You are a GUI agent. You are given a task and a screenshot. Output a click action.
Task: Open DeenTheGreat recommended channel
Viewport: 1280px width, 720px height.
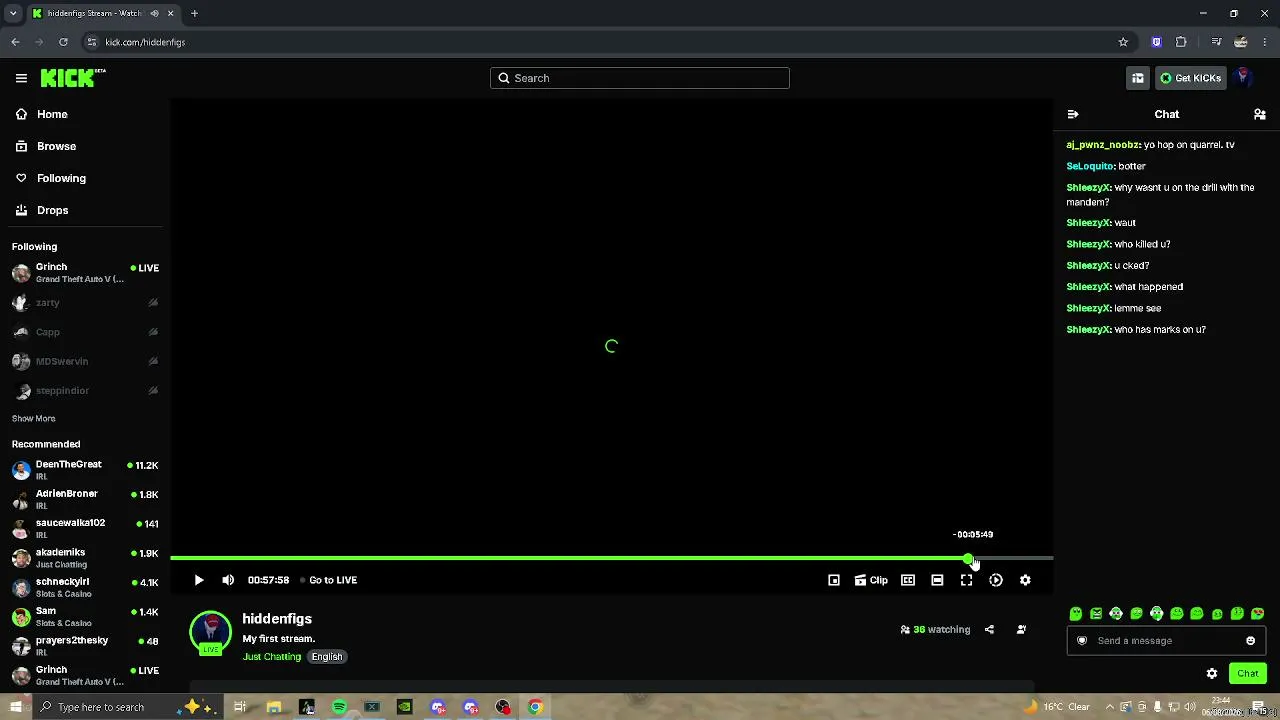point(84,470)
